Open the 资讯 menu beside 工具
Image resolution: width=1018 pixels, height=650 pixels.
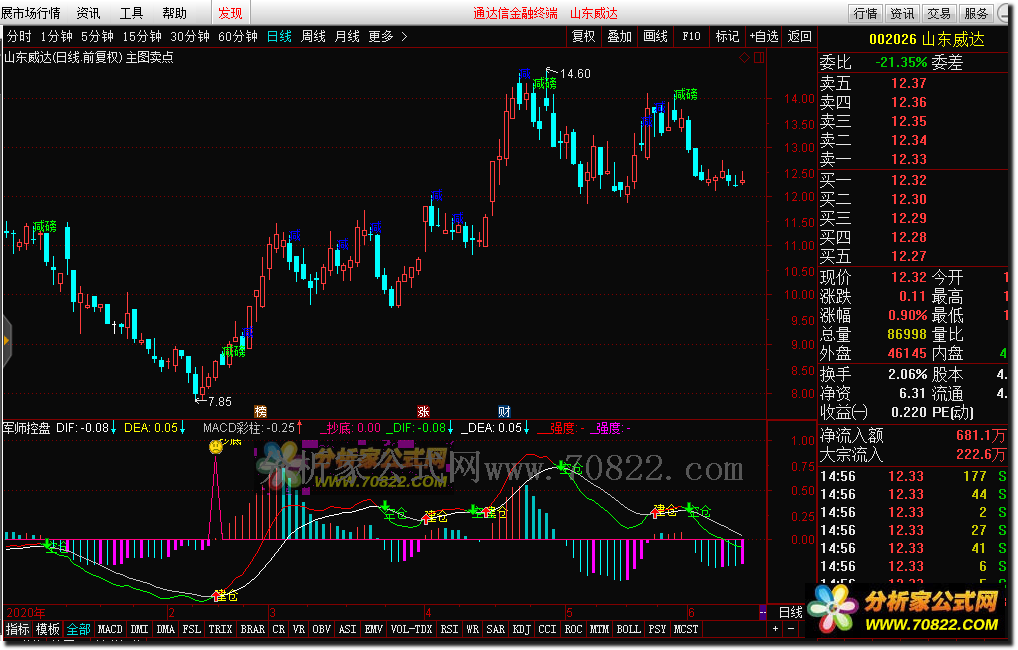pos(88,12)
